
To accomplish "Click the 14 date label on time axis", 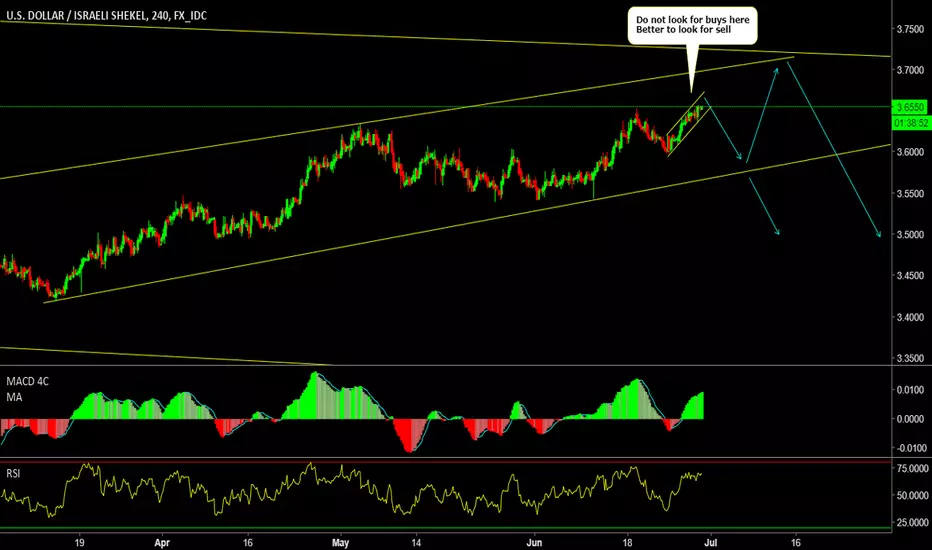I will click(416, 543).
